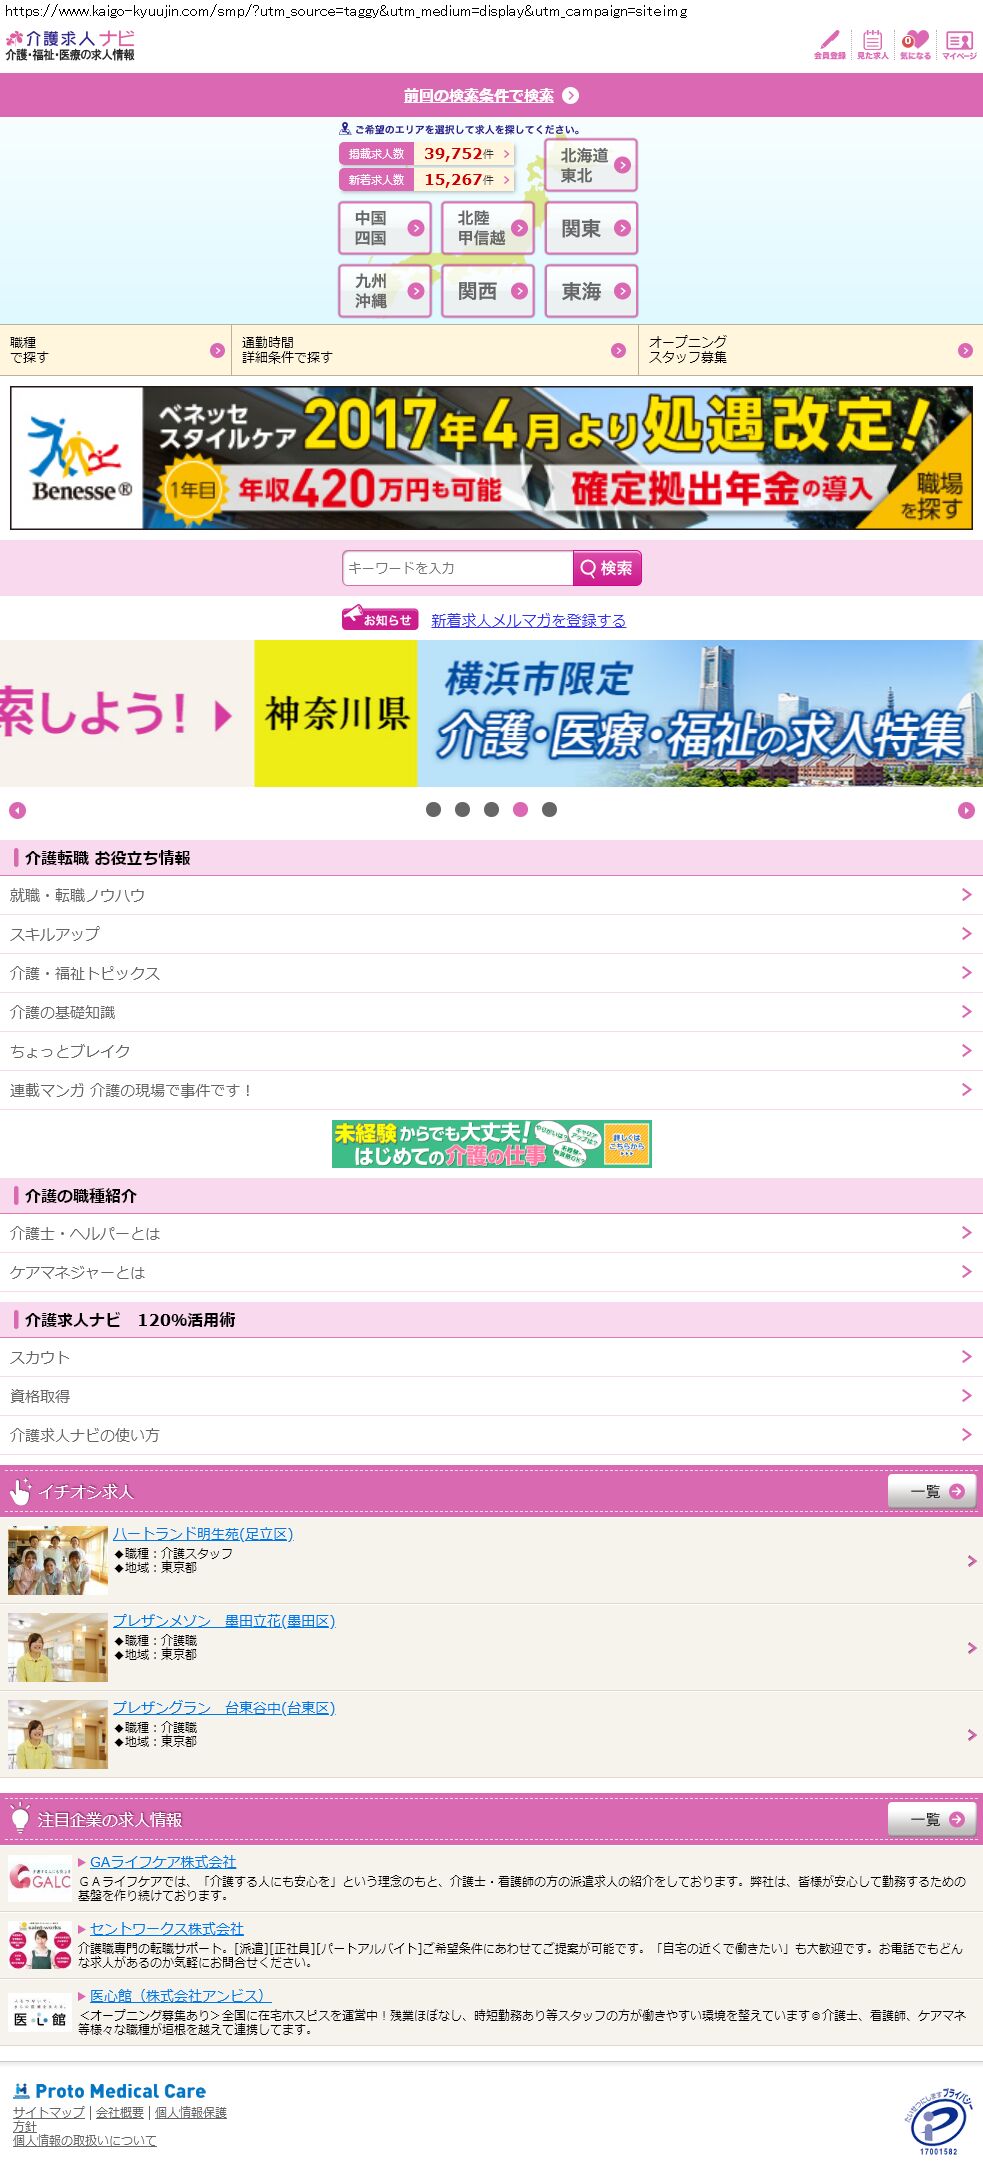Click arrow icon next to 前回の検索条件で検索
Screen dimensions: 983x2170
pos(571,96)
